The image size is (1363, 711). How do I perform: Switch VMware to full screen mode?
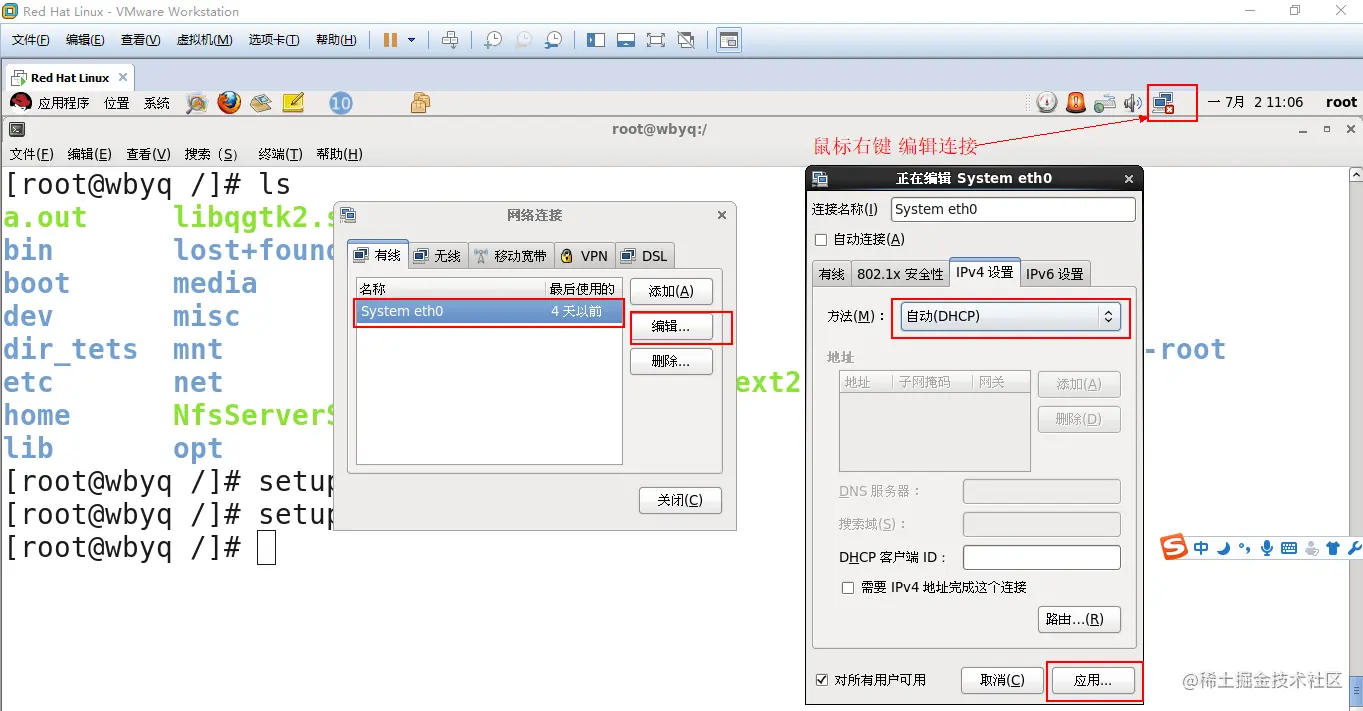click(x=656, y=40)
